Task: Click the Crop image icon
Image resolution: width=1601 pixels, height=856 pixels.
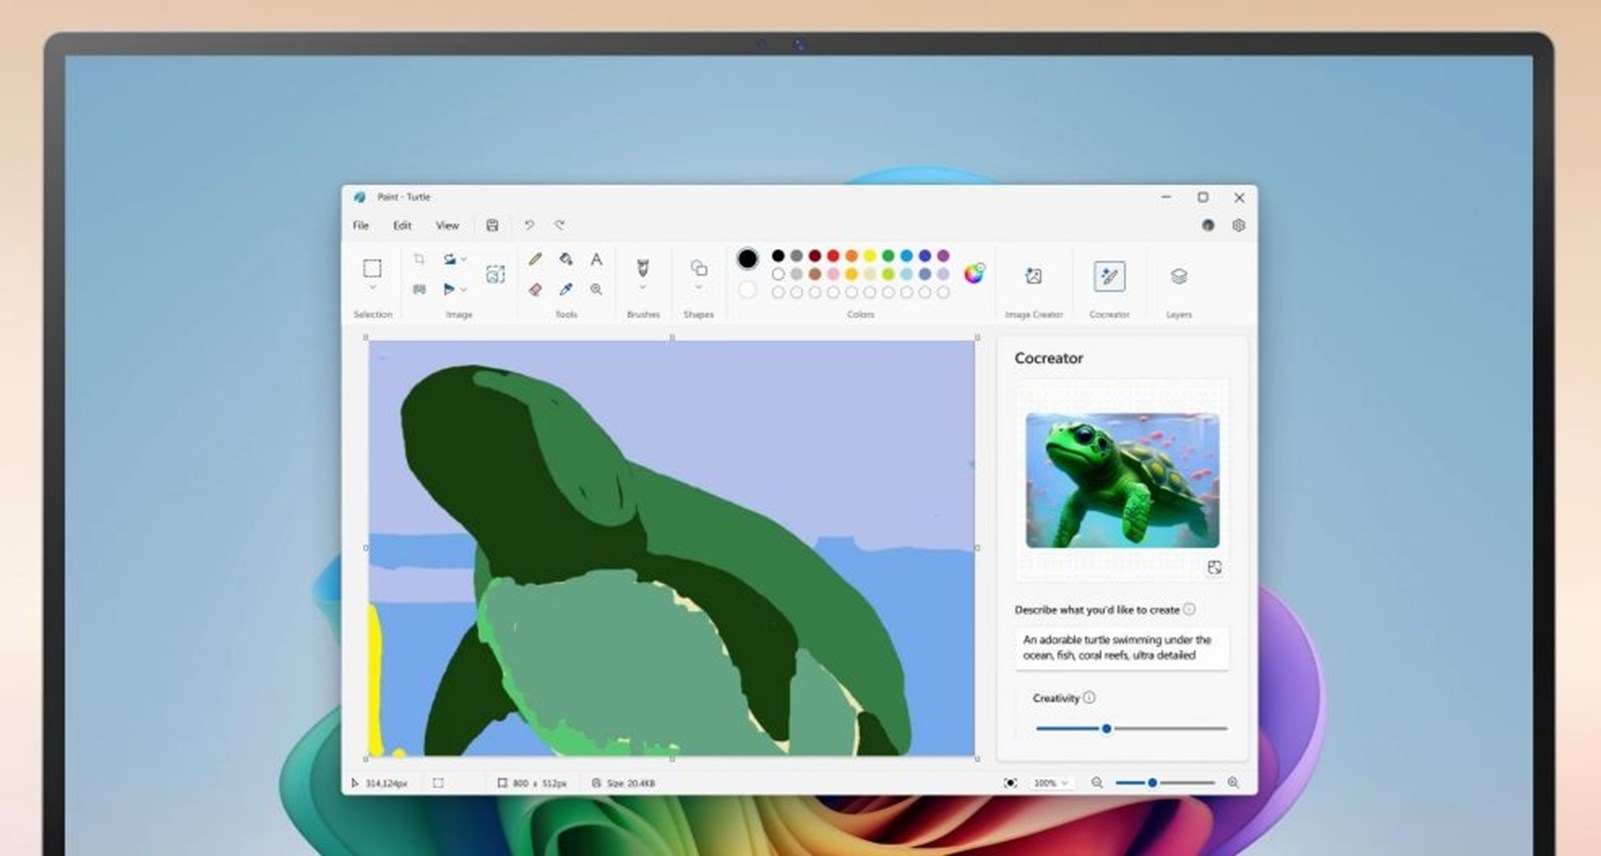Action: [x=419, y=259]
